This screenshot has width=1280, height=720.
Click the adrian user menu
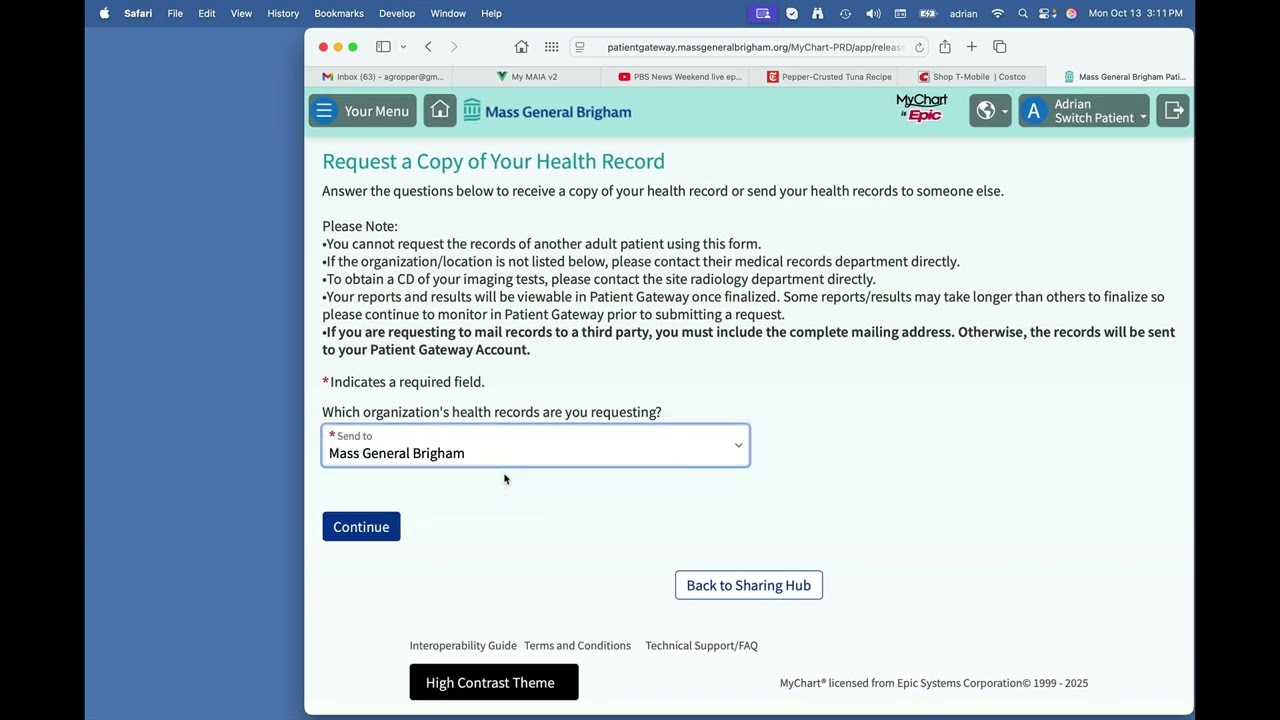point(963,13)
